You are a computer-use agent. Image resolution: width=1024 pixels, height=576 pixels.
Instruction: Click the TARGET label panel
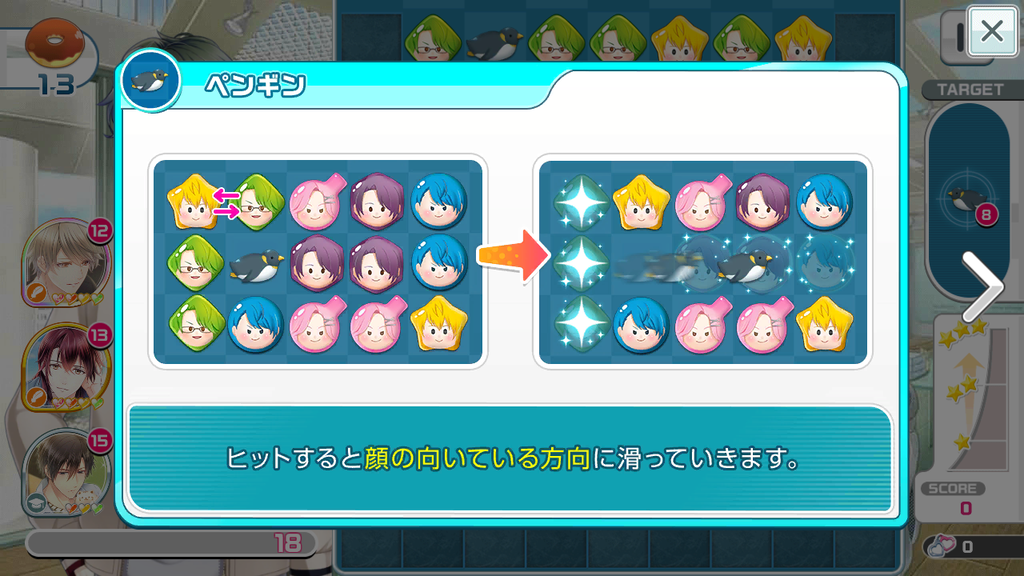(970, 89)
